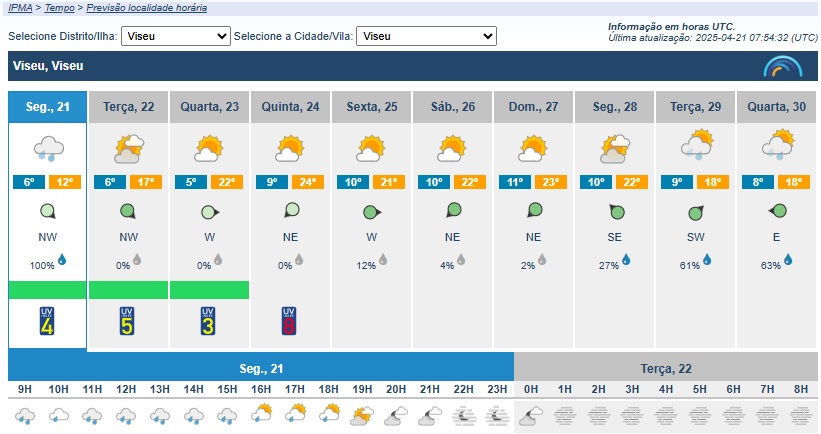Click the 23° max temperature for Dom., 27
Image resolution: width=821 pixels, height=434 pixels.
[551, 182]
